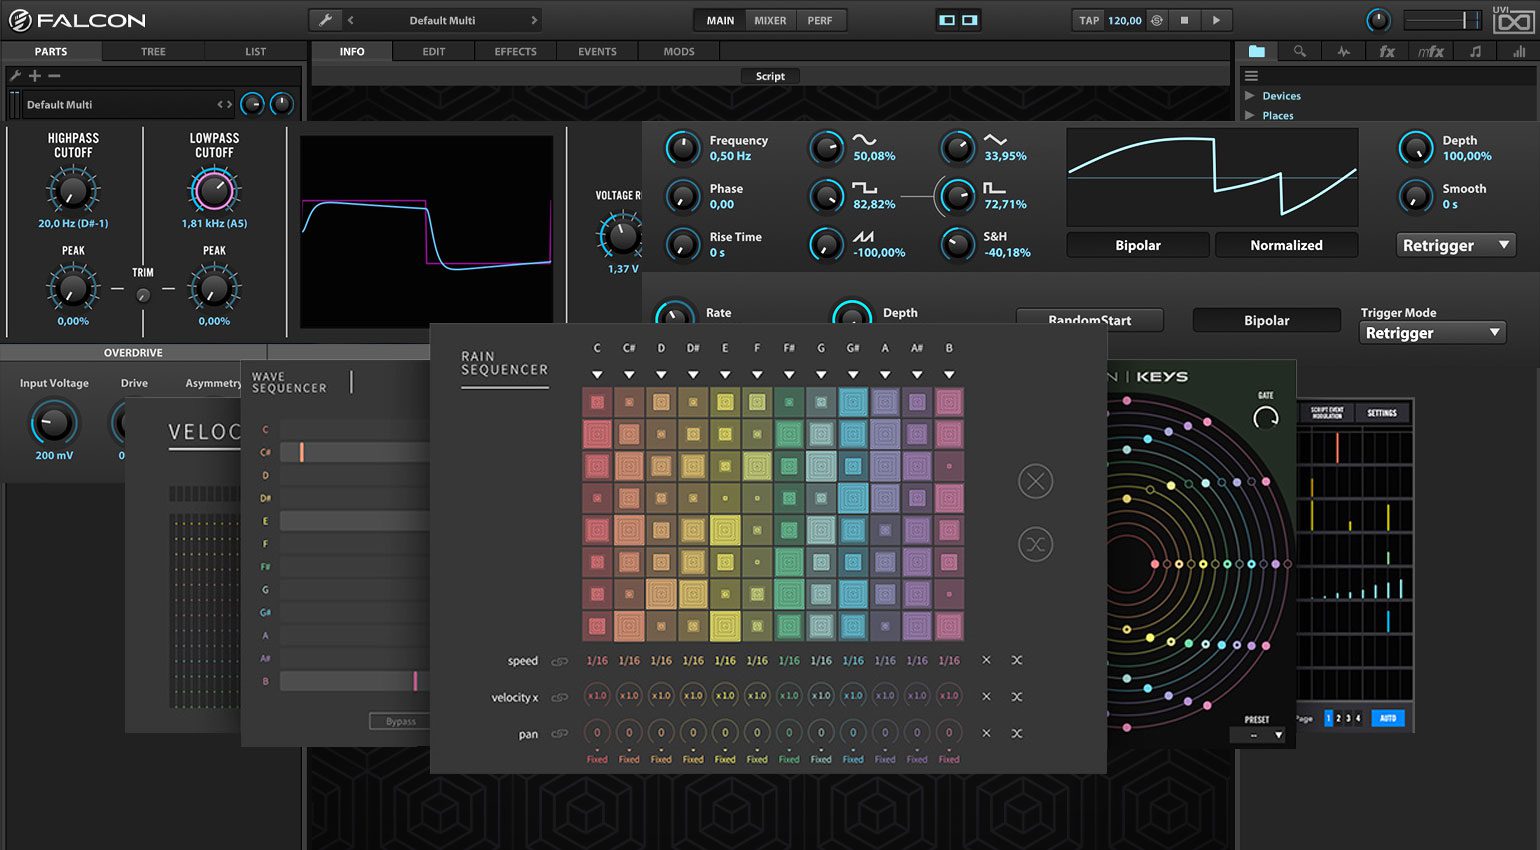1540x850 pixels.
Task: Open the PRESET dropdown in Keys panel
Action: [1258, 735]
